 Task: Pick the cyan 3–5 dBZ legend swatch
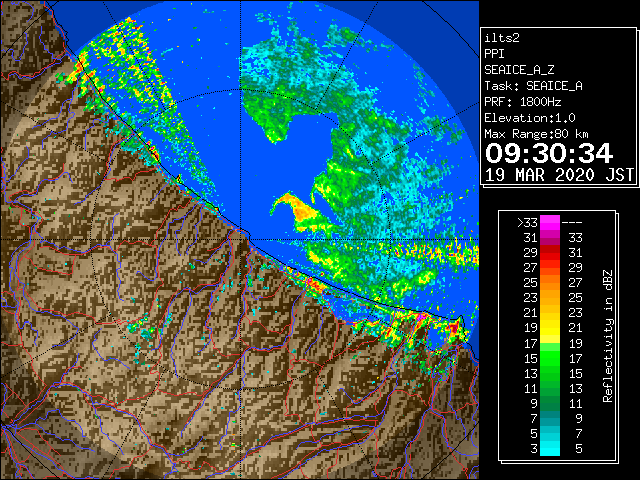tap(550, 448)
